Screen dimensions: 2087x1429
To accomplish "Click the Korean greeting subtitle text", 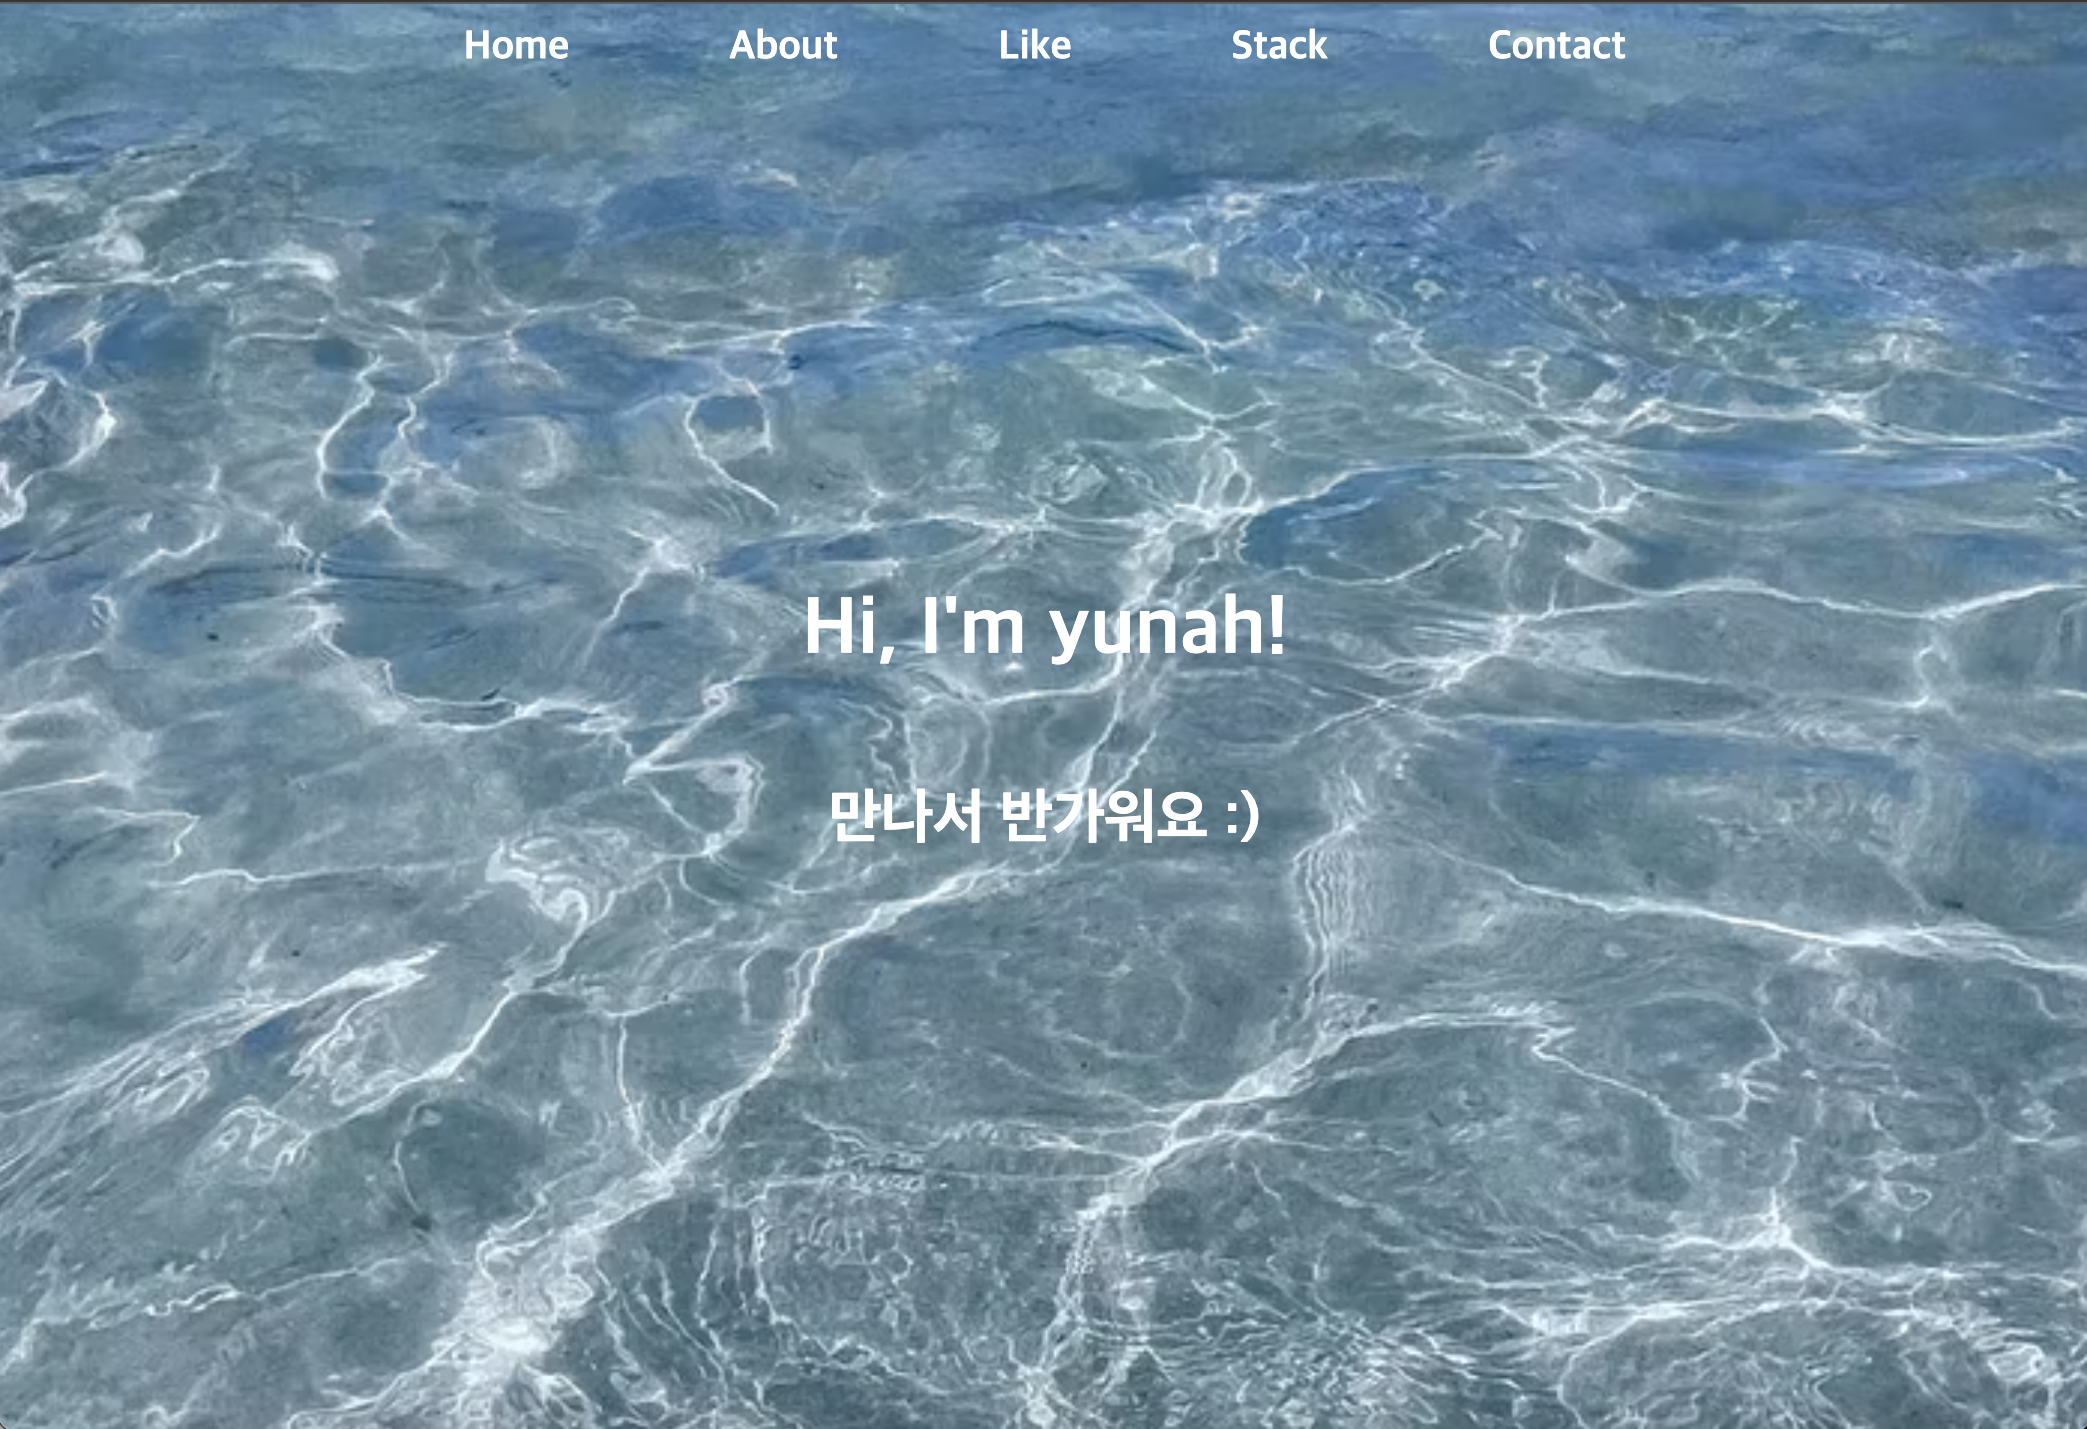I will point(1044,814).
